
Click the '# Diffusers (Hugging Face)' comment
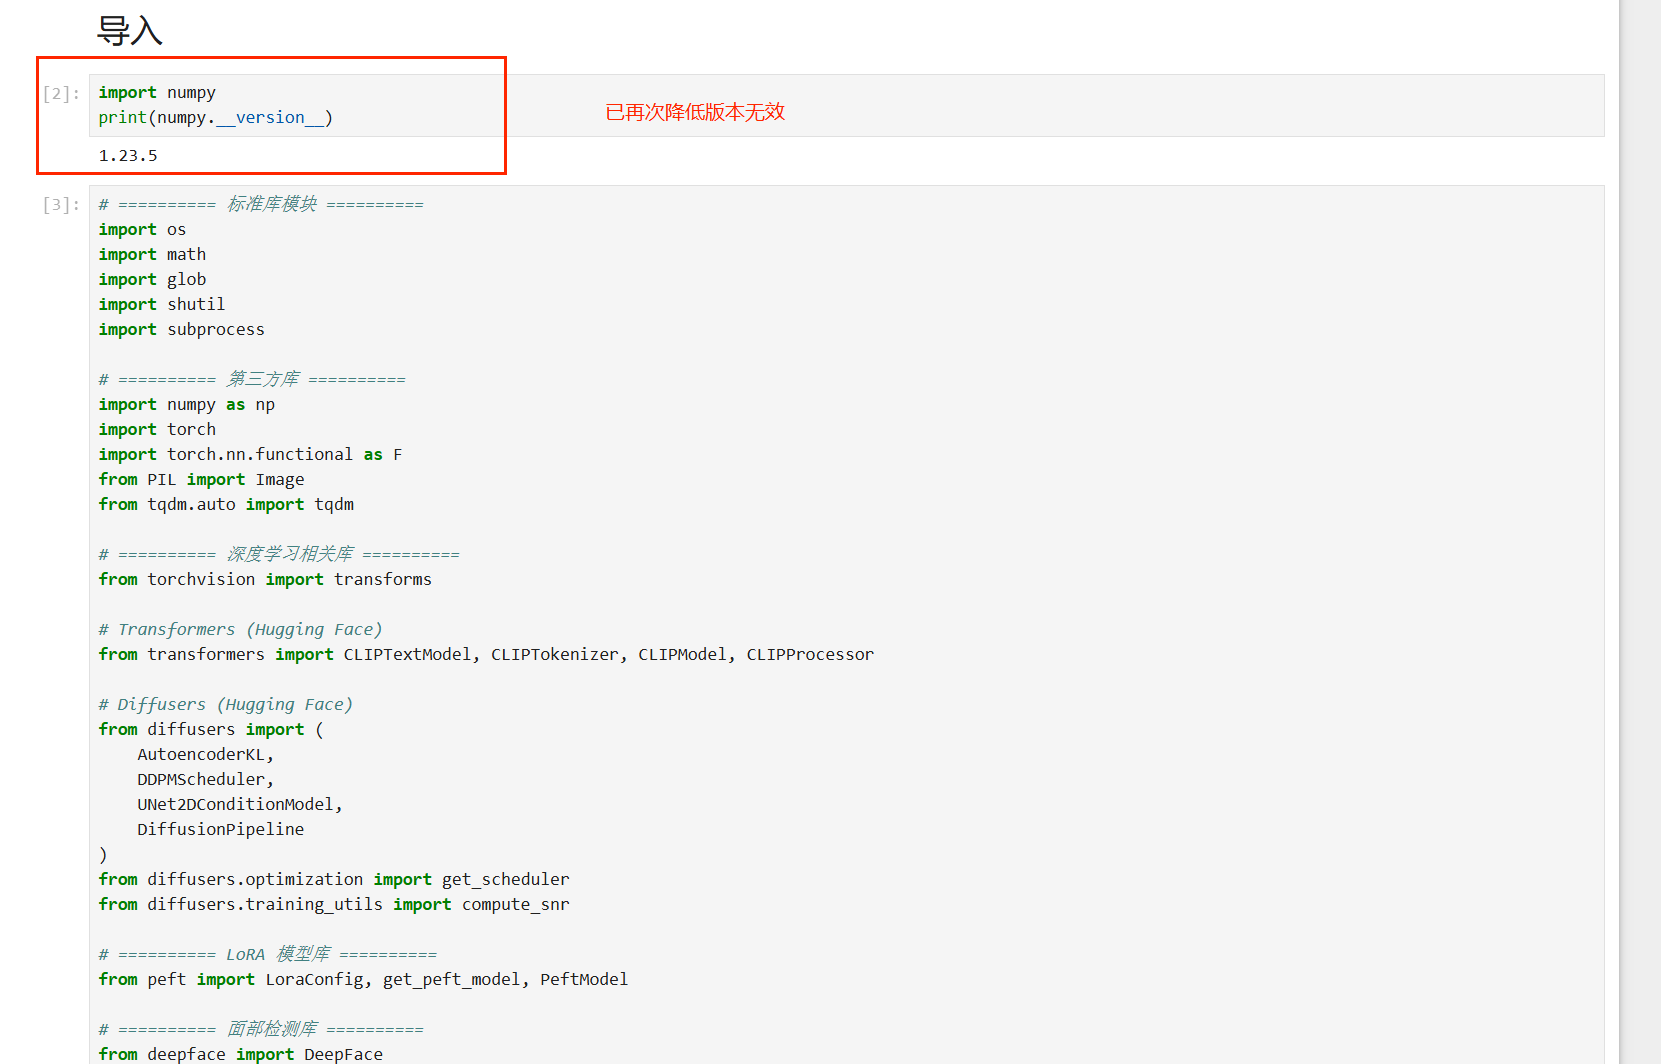[225, 705]
